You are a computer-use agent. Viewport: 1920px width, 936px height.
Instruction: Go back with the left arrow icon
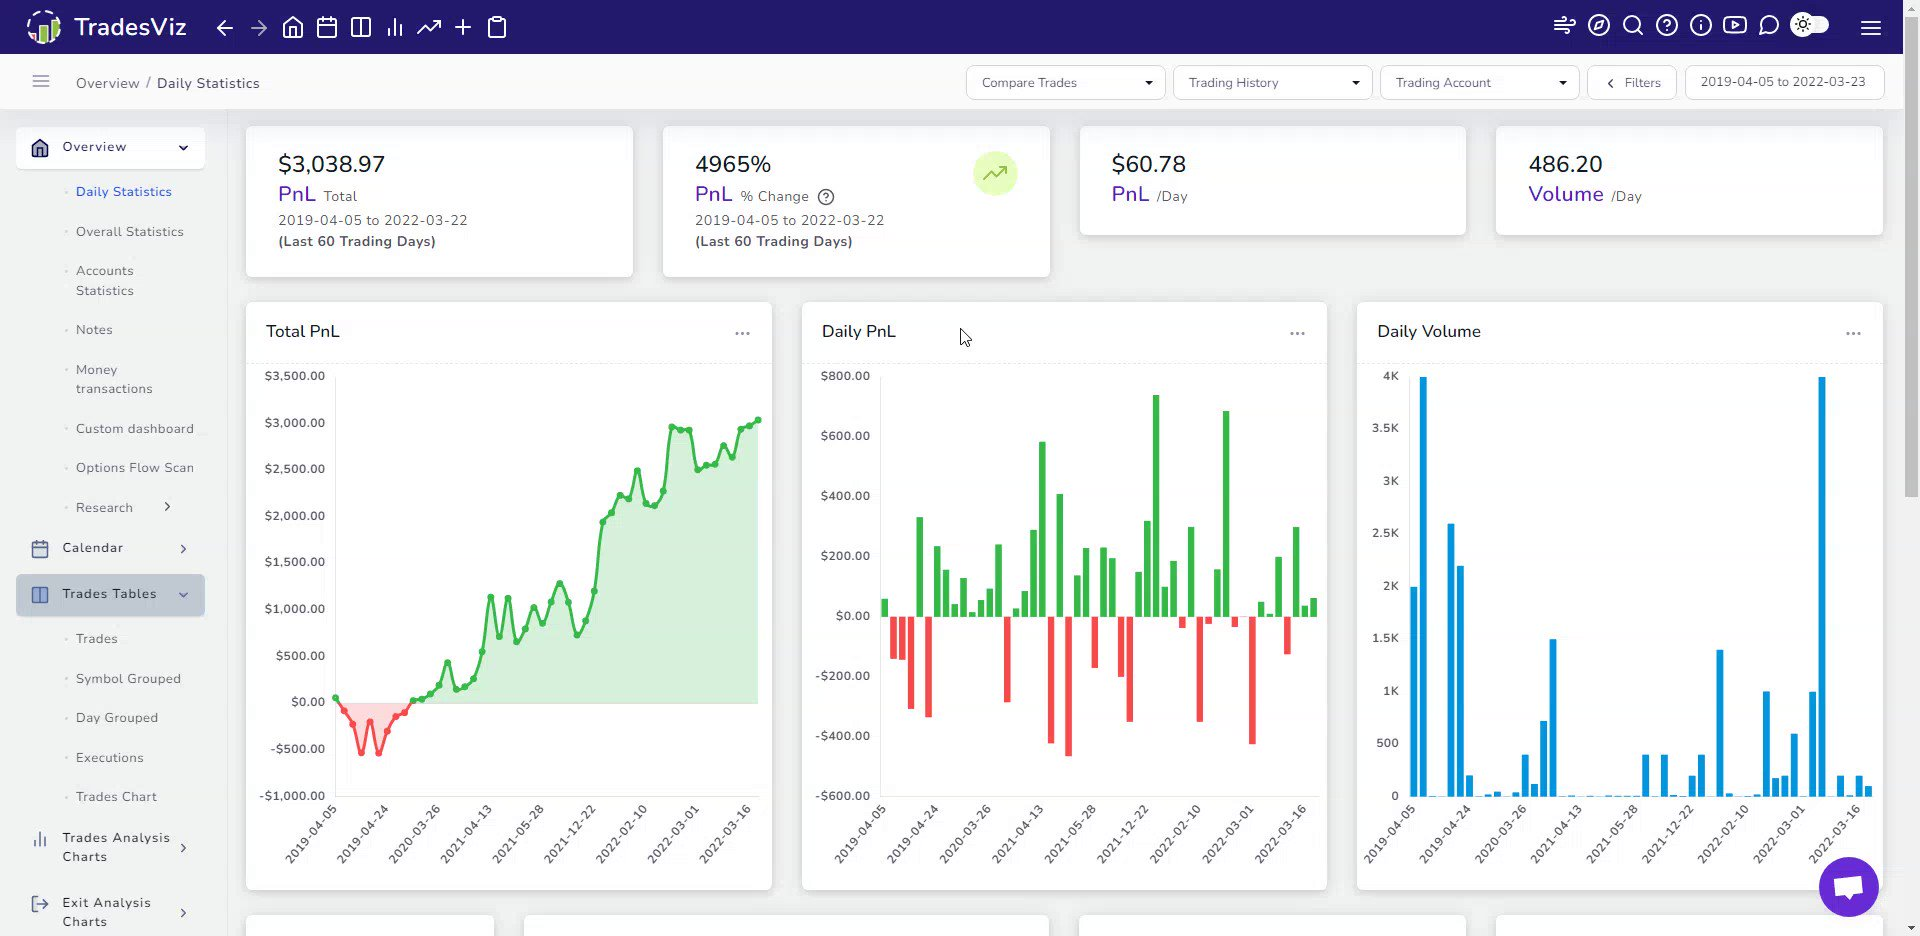(225, 28)
